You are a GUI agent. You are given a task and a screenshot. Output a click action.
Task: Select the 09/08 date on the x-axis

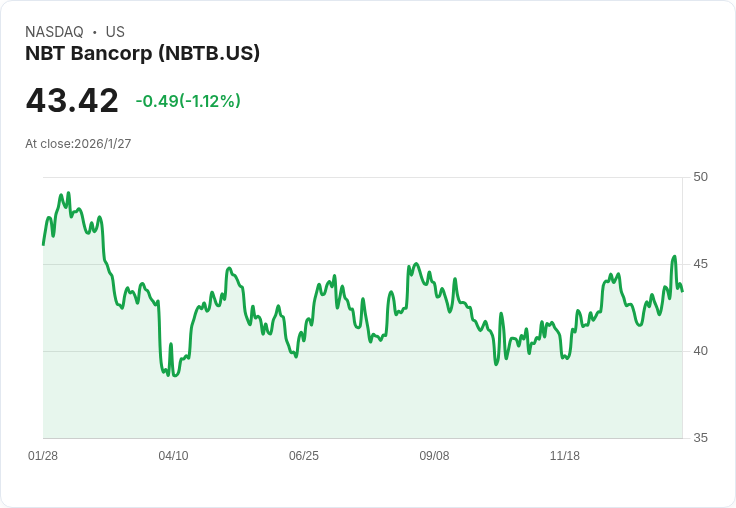[434, 456]
